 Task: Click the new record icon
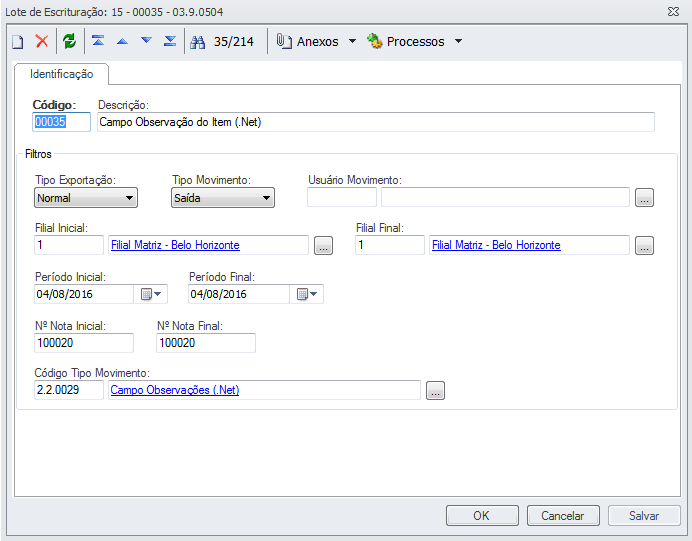[18, 42]
